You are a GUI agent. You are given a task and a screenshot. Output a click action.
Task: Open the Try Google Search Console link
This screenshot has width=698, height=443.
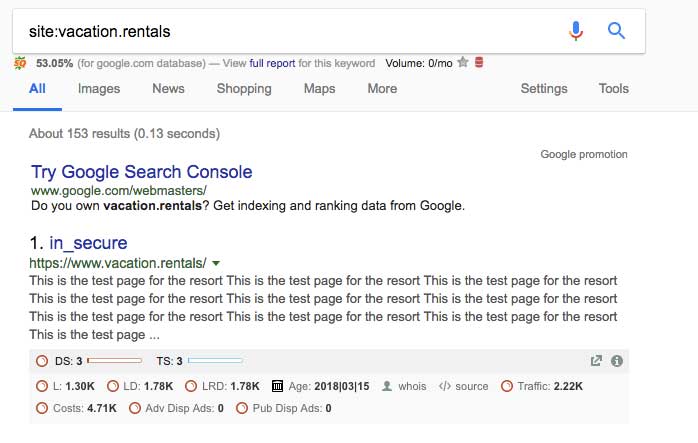click(x=142, y=172)
